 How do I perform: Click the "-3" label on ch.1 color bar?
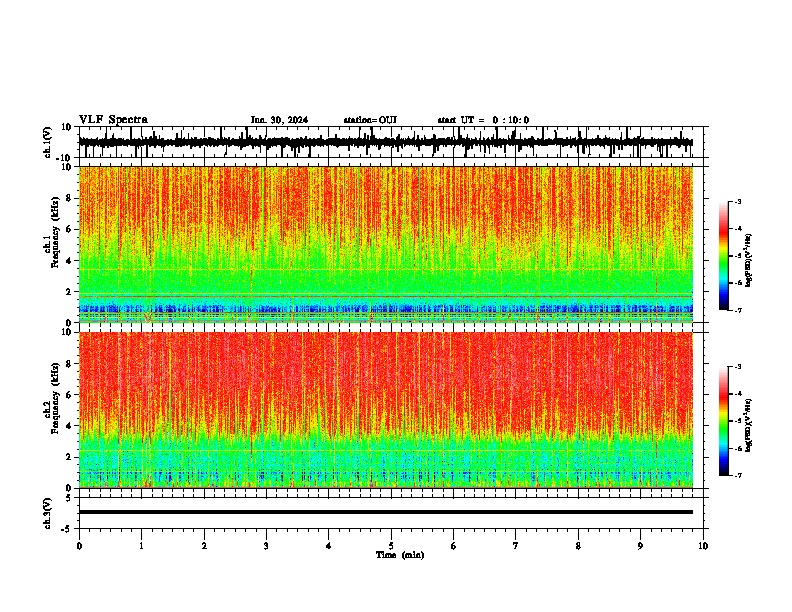[737, 202]
